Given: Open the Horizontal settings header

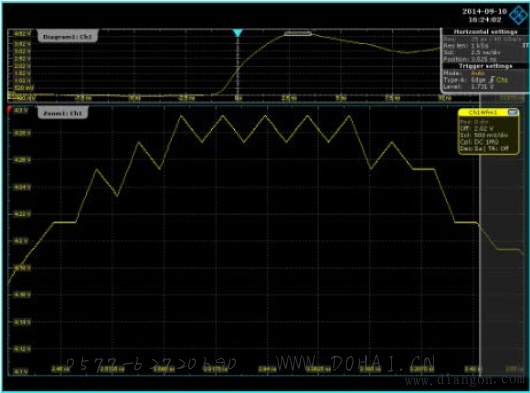Looking at the screenshot, I should pyautogui.click(x=486, y=32).
